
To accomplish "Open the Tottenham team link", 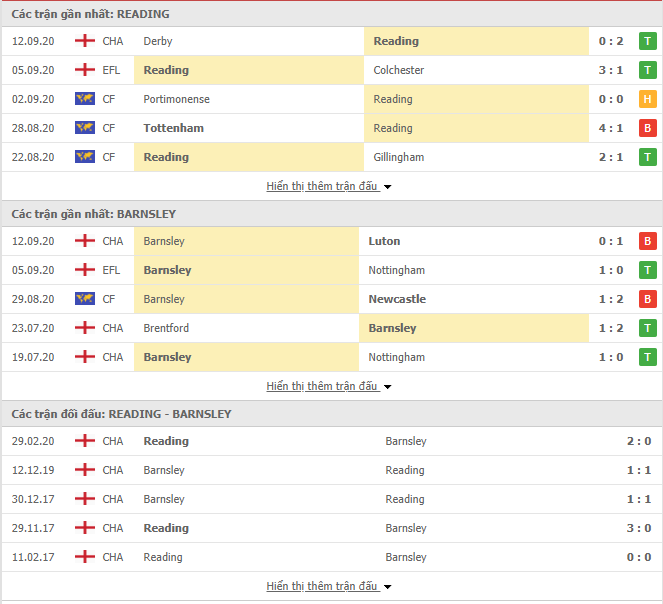I will (x=173, y=128).
